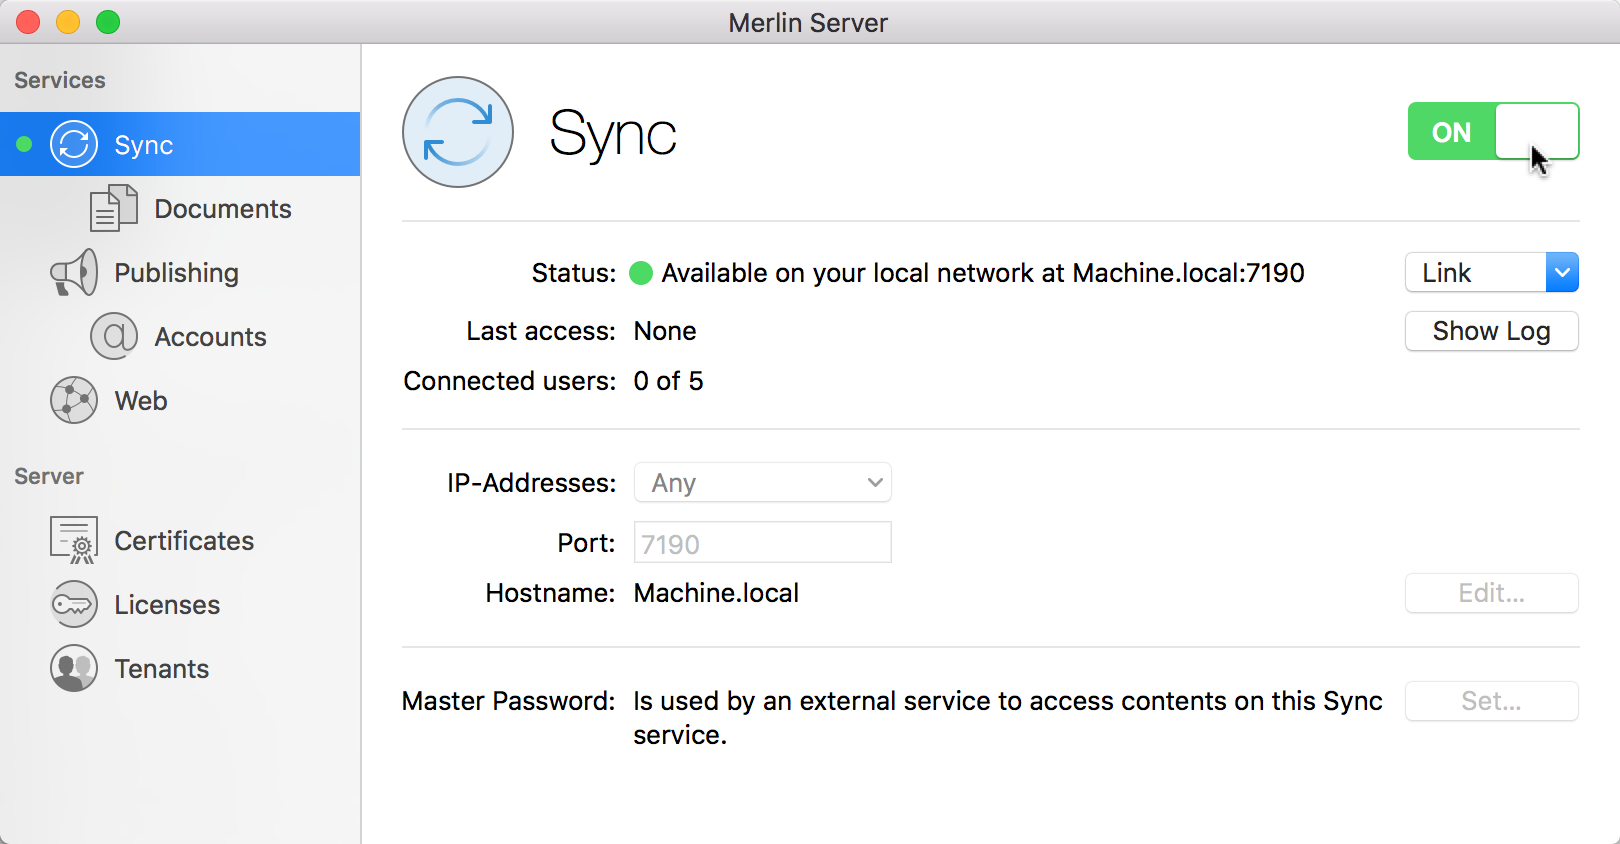Turn off the Sync service ON switch
The image size is (1620, 844).
(1493, 131)
